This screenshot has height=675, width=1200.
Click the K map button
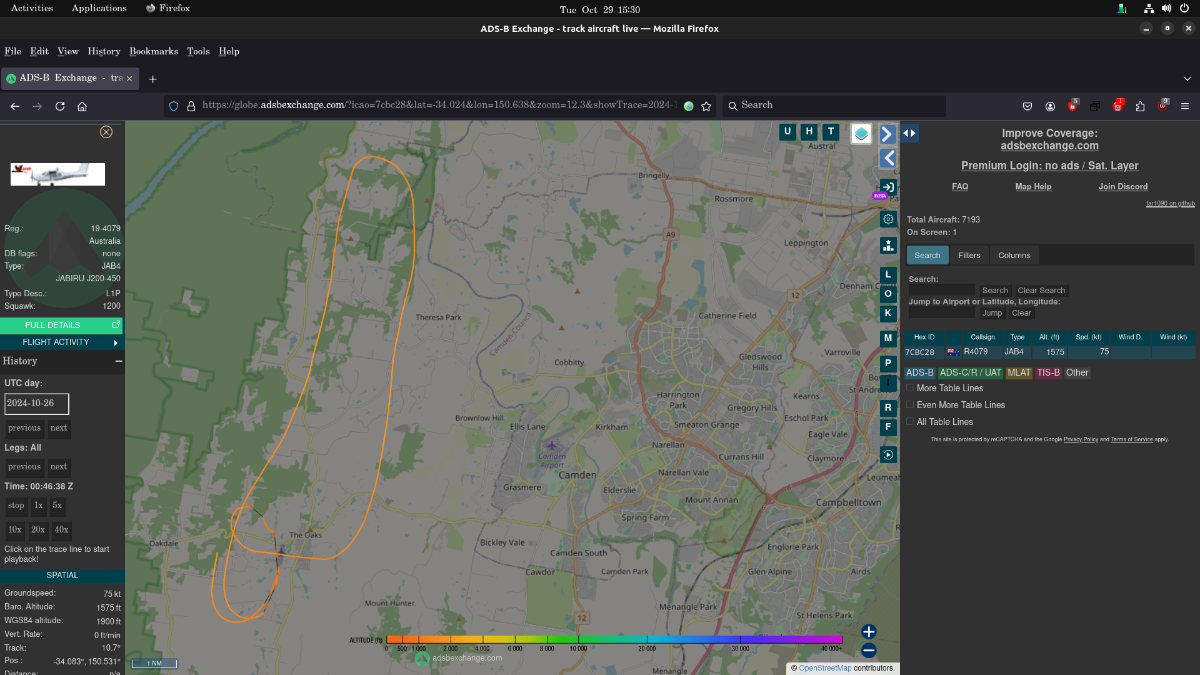click(888, 313)
